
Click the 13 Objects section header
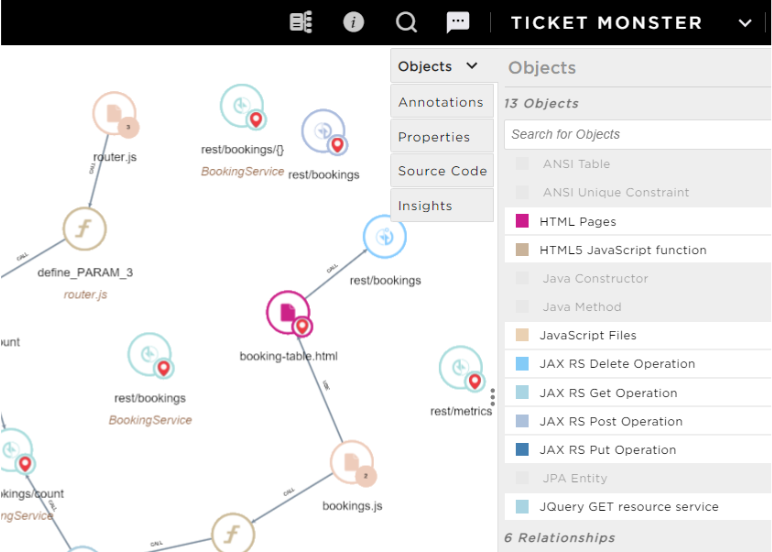(x=542, y=103)
